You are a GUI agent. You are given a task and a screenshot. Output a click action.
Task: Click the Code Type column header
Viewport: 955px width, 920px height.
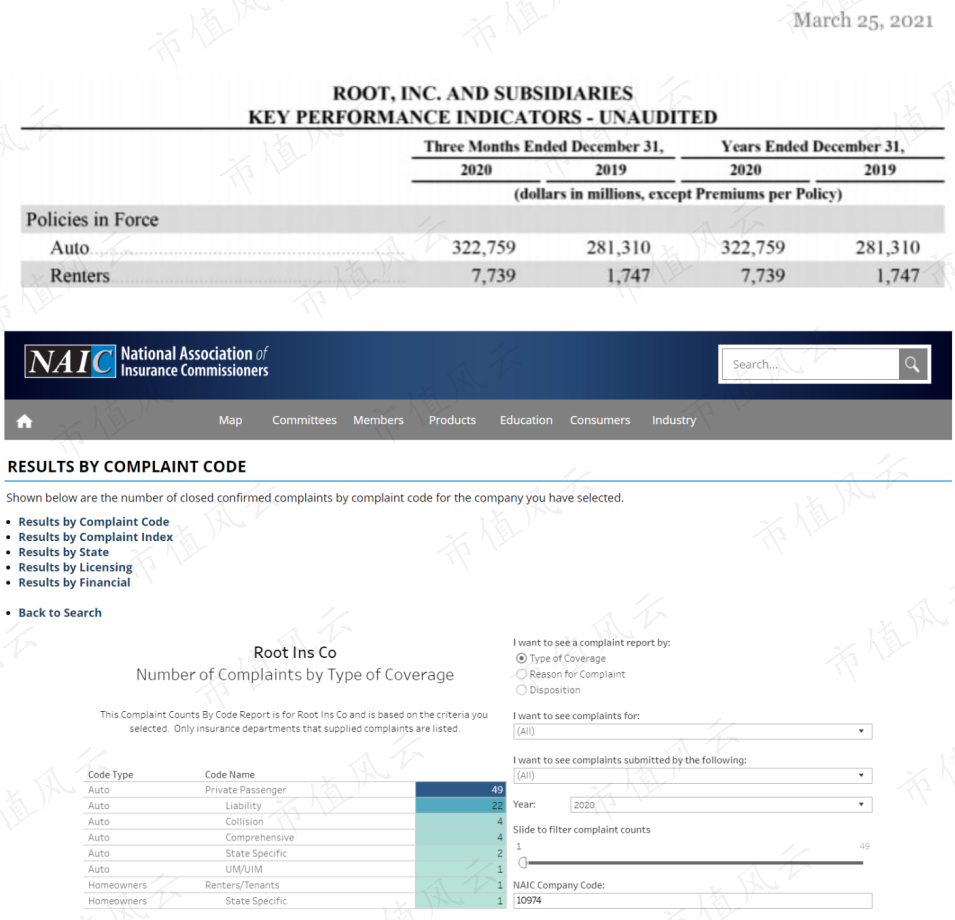click(x=110, y=774)
